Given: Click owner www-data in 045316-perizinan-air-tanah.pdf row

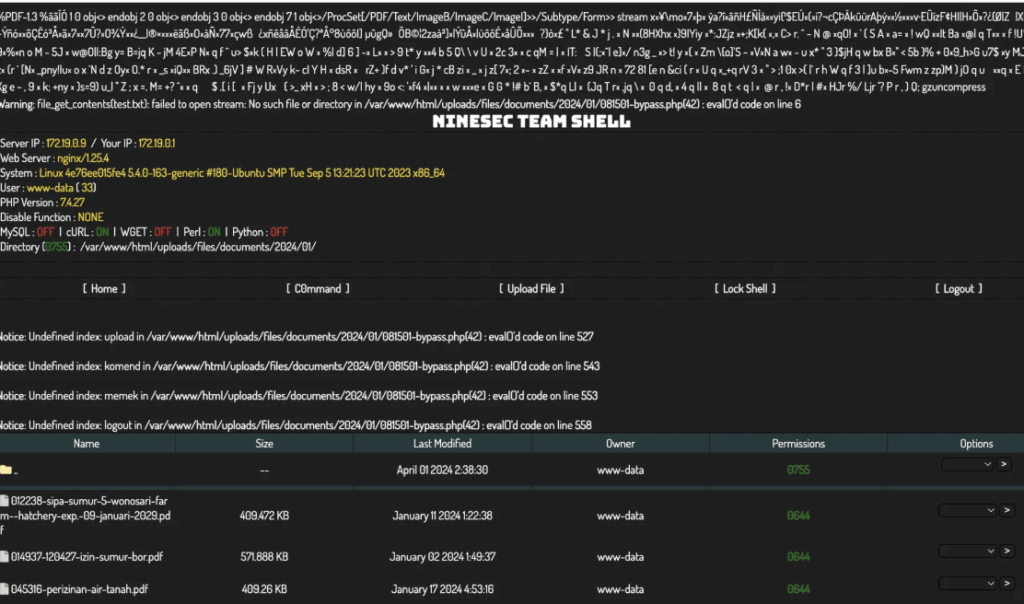Looking at the screenshot, I should (620, 589).
